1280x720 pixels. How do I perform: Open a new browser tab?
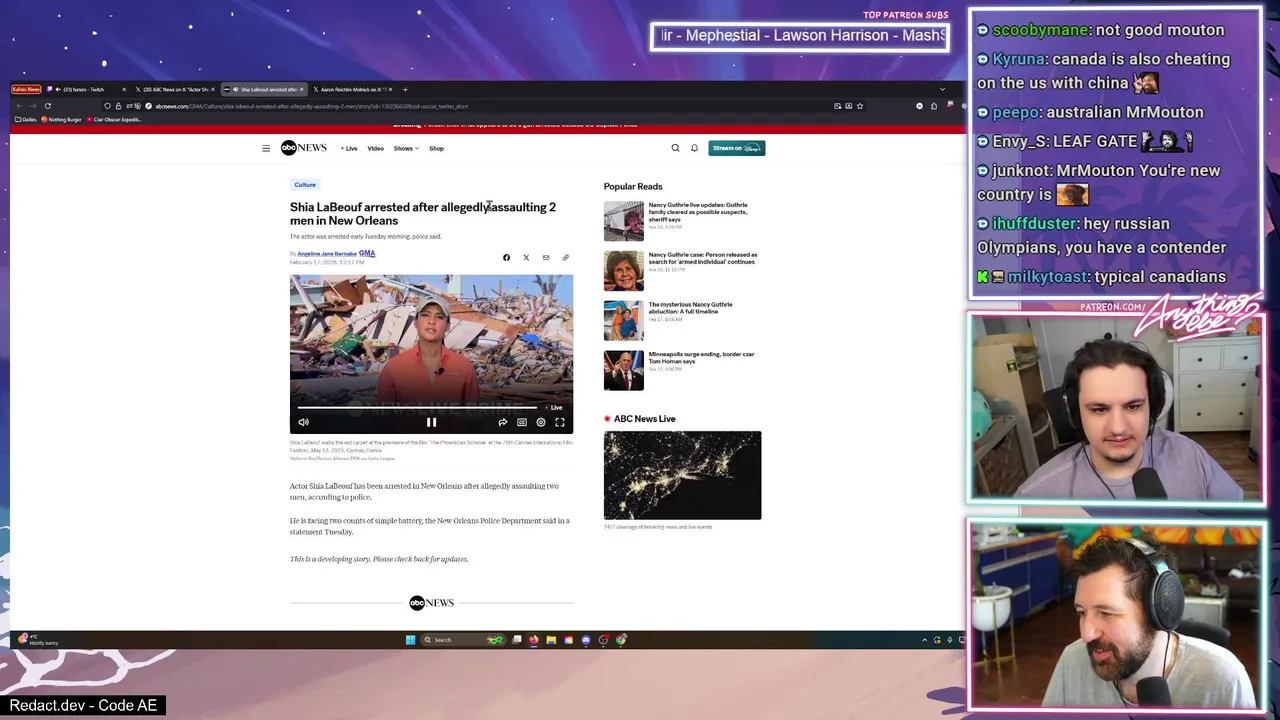(x=405, y=89)
